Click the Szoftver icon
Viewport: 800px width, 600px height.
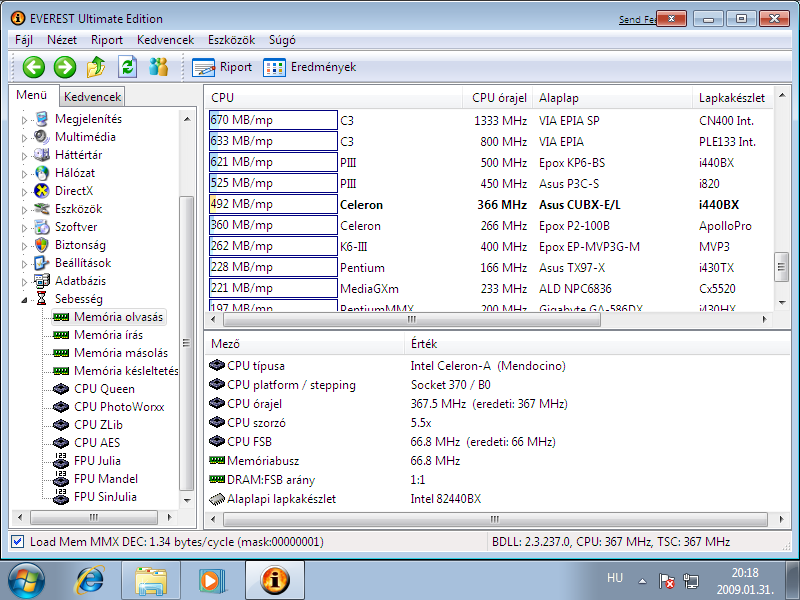point(42,227)
